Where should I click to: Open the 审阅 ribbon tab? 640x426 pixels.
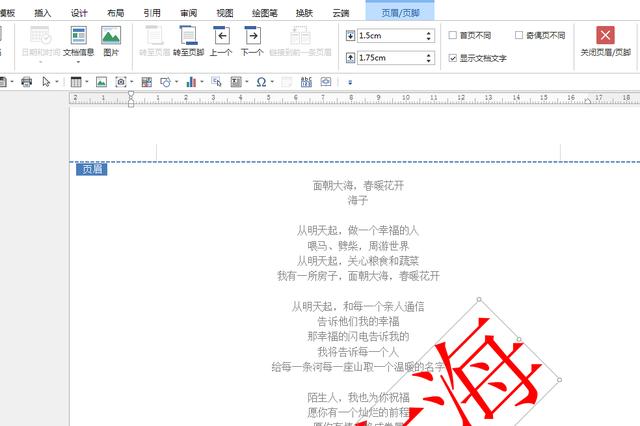[189, 13]
